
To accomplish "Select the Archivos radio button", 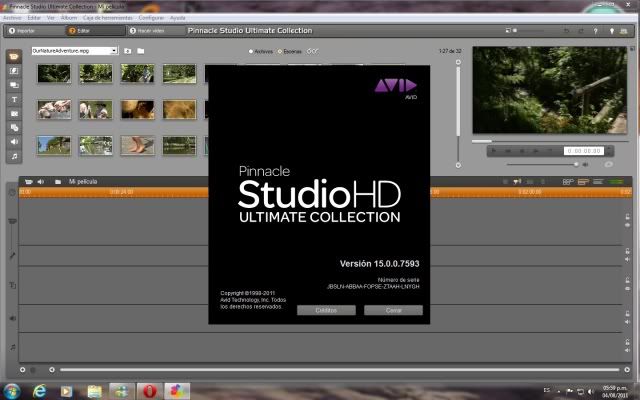I will coord(251,51).
